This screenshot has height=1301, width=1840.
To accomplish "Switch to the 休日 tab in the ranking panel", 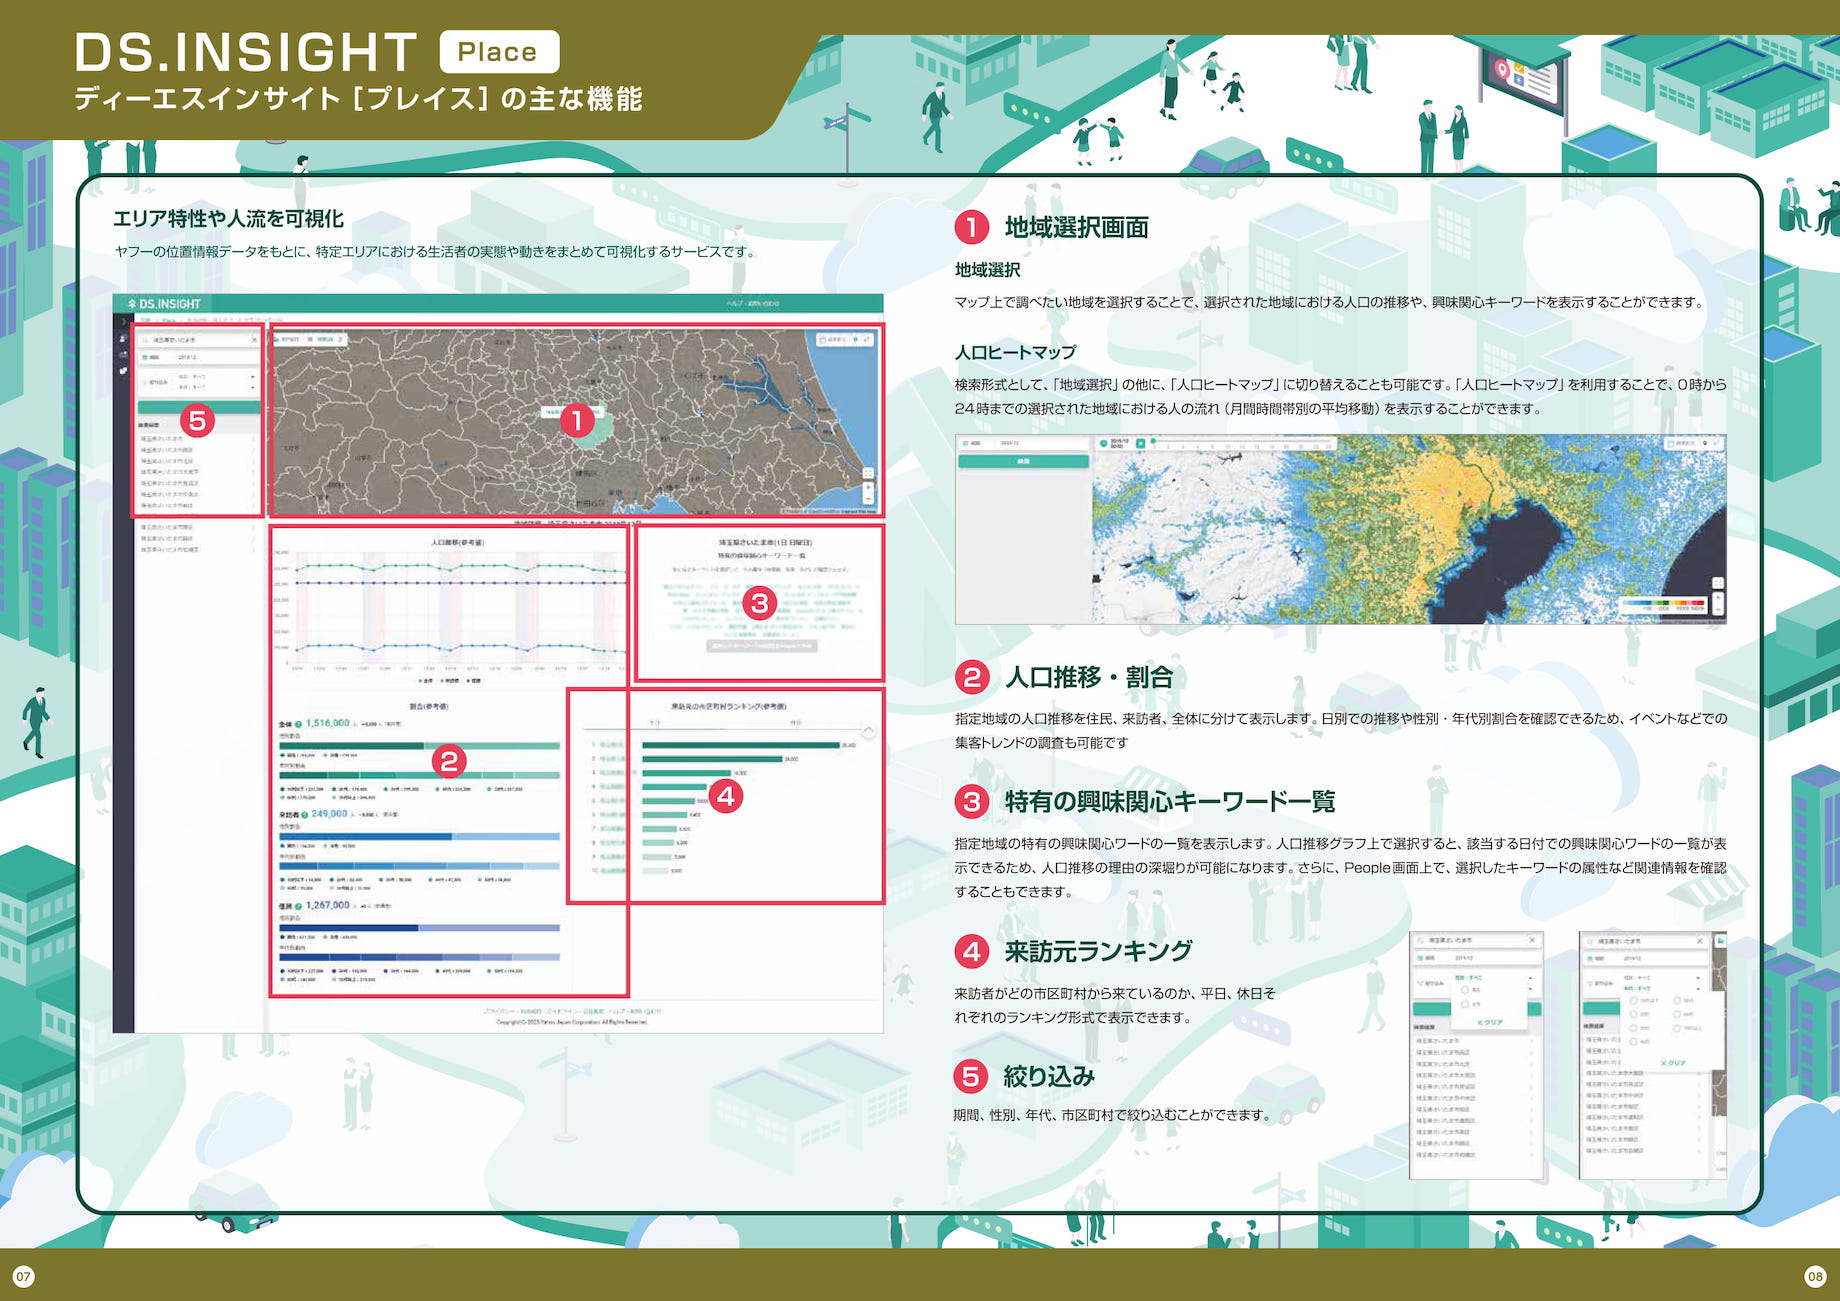I will click(x=796, y=723).
